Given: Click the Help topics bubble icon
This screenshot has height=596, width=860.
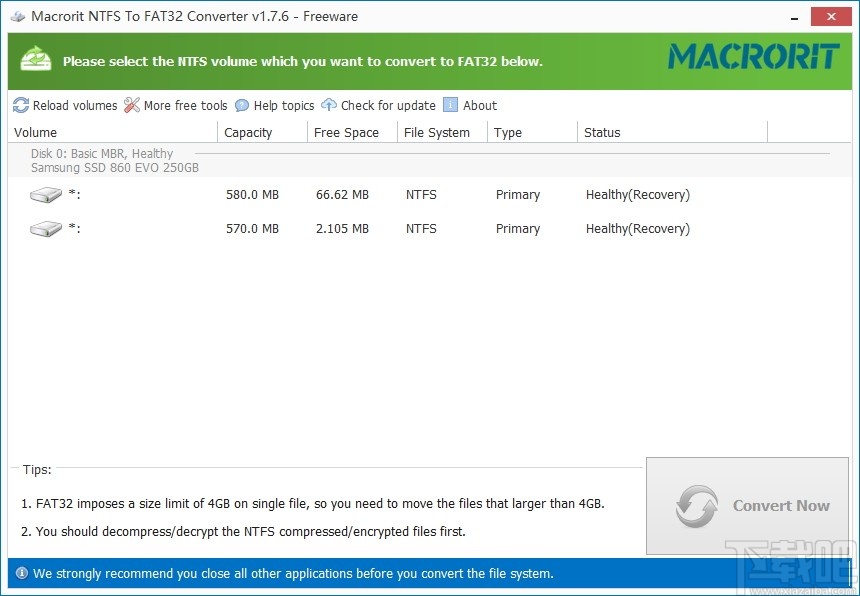Looking at the screenshot, I should point(241,105).
